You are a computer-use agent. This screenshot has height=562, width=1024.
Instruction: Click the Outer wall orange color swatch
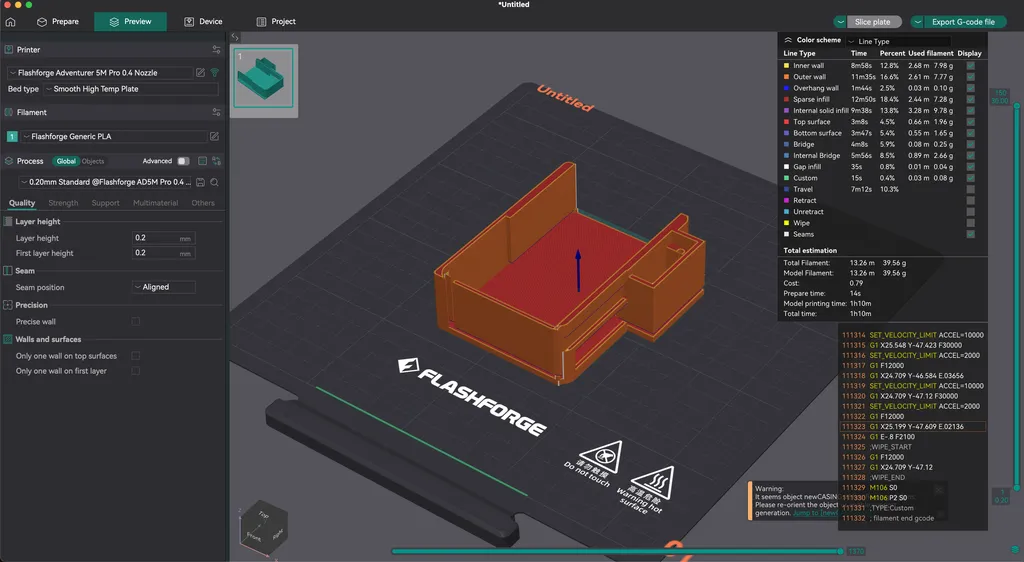(x=786, y=77)
